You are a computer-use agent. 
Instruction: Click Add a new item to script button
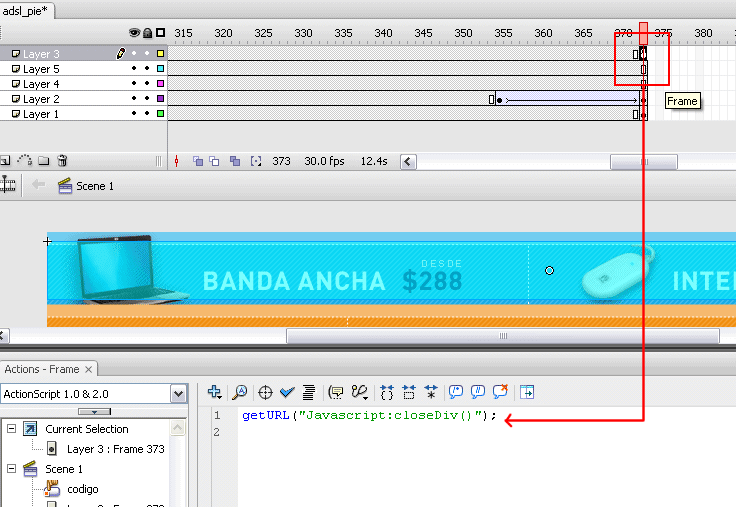[x=214, y=393]
